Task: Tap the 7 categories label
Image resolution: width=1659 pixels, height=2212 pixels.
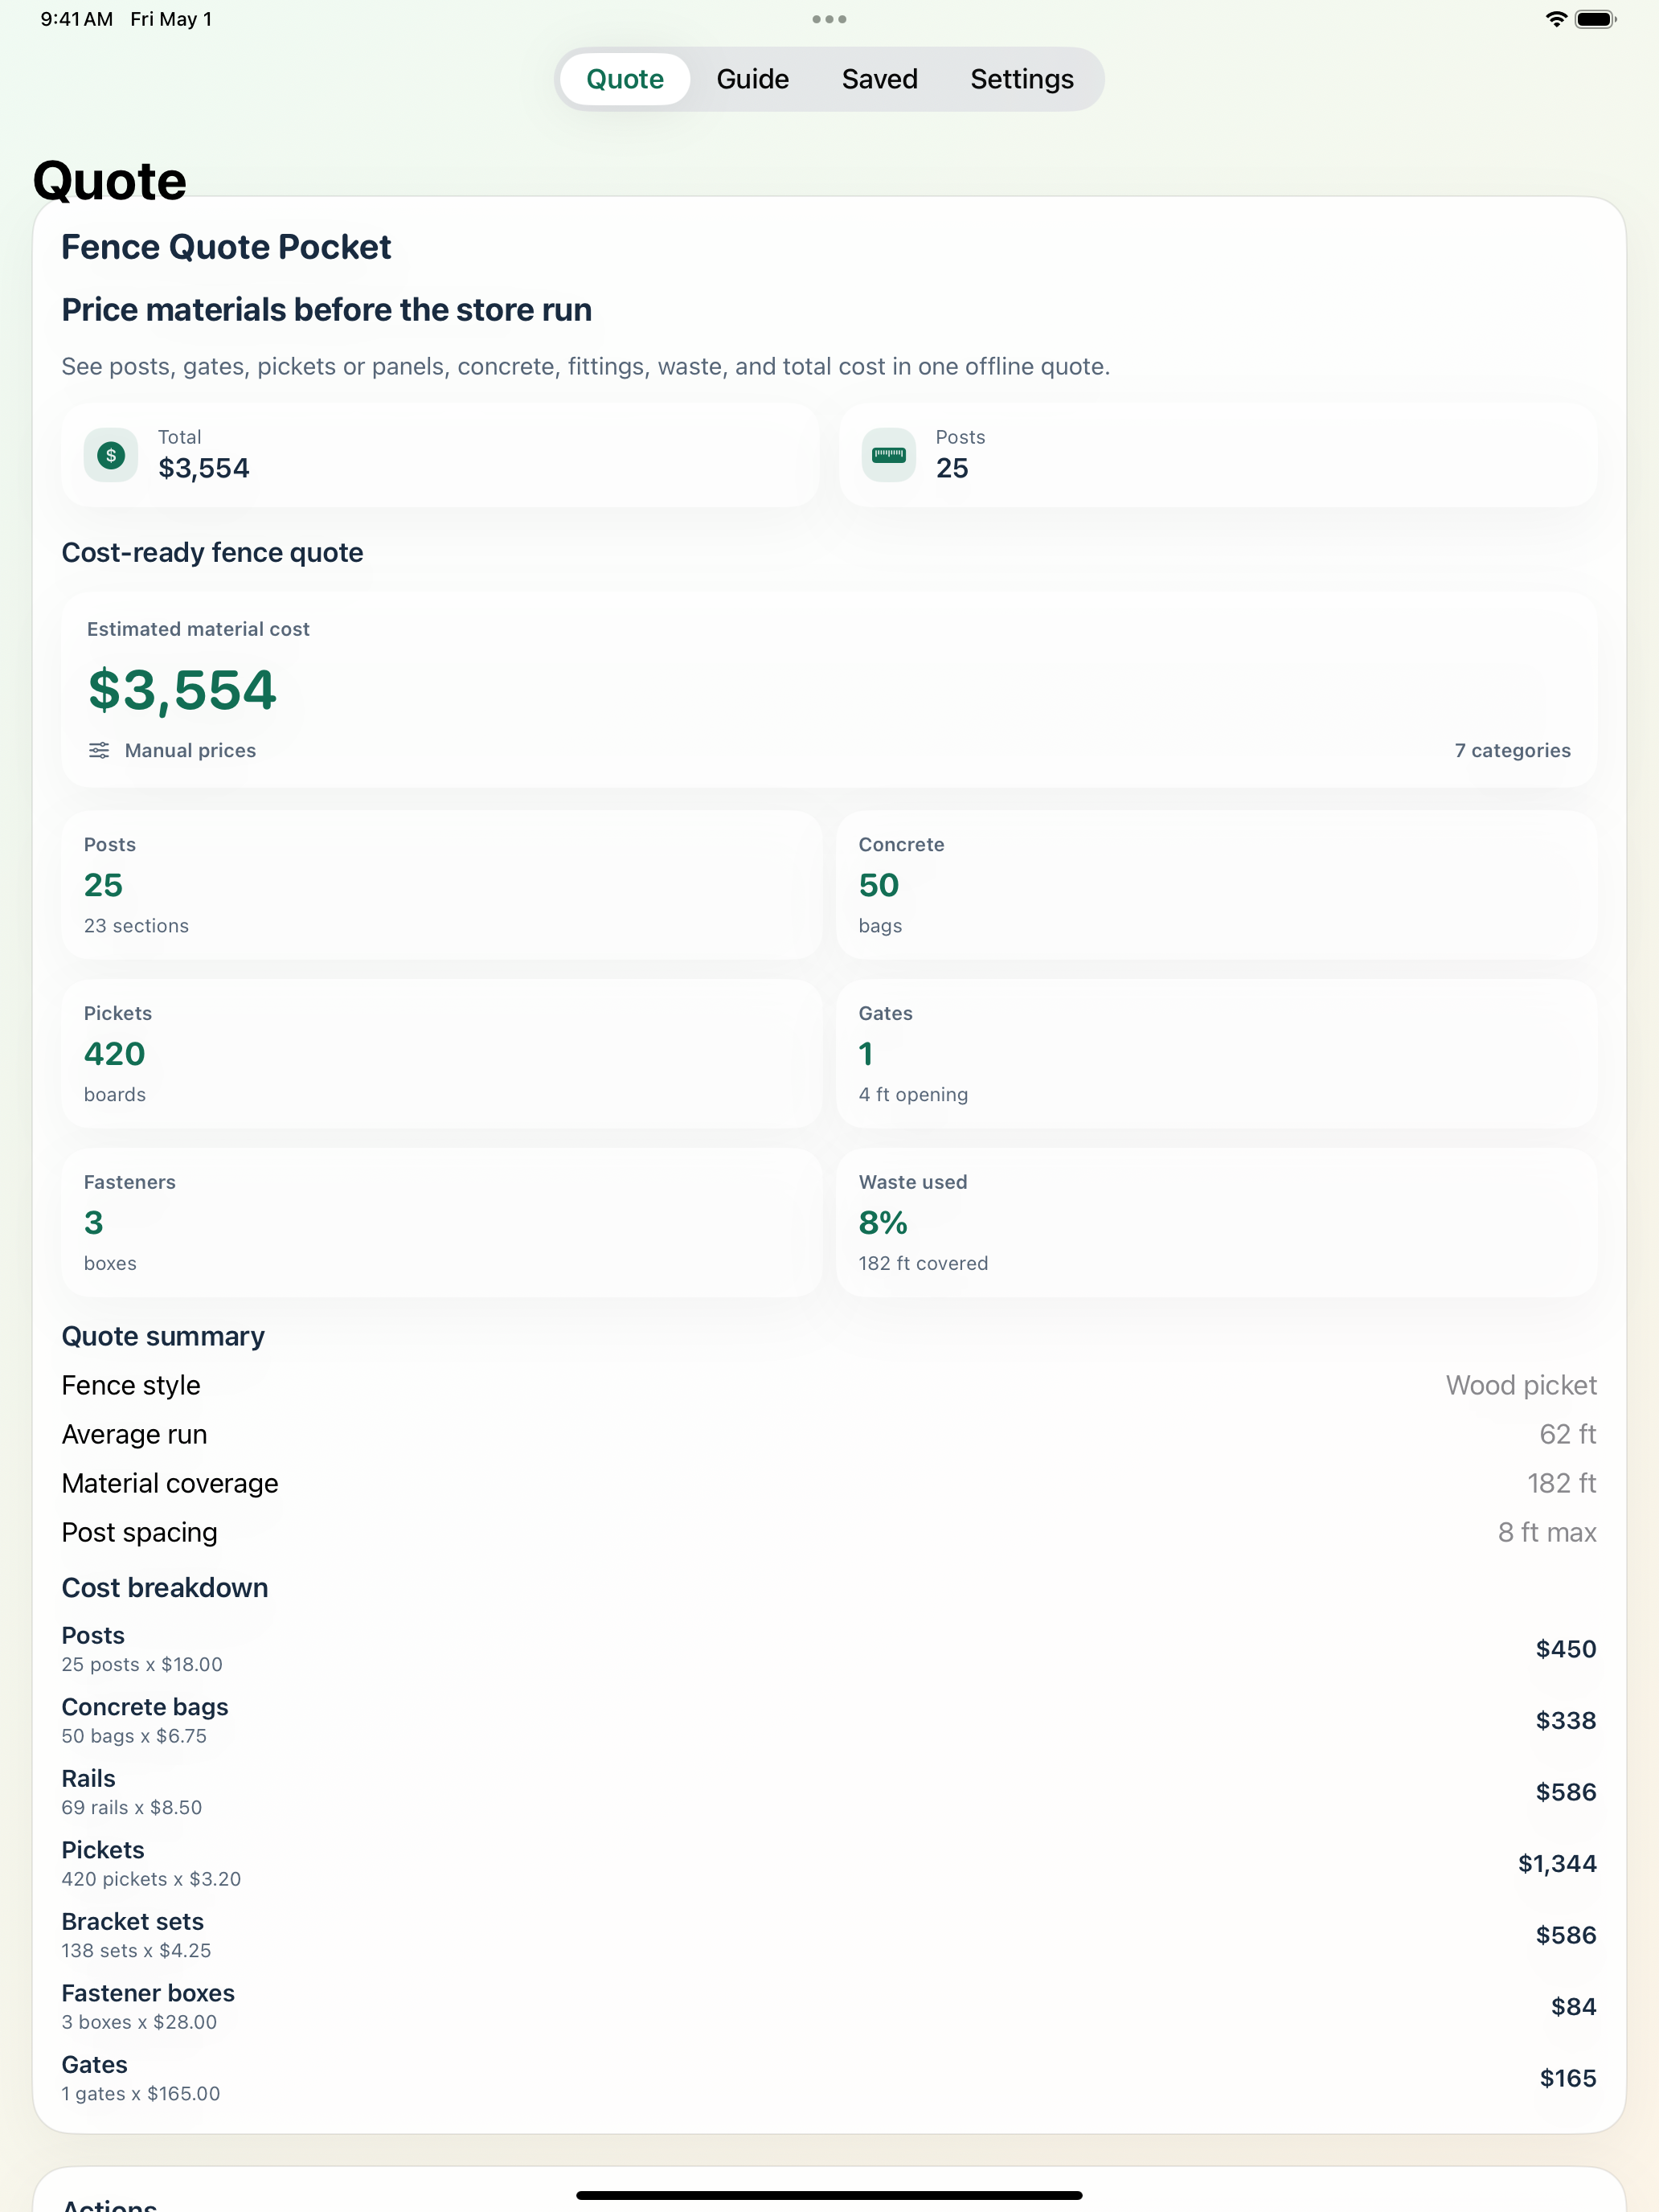Action: point(1512,750)
